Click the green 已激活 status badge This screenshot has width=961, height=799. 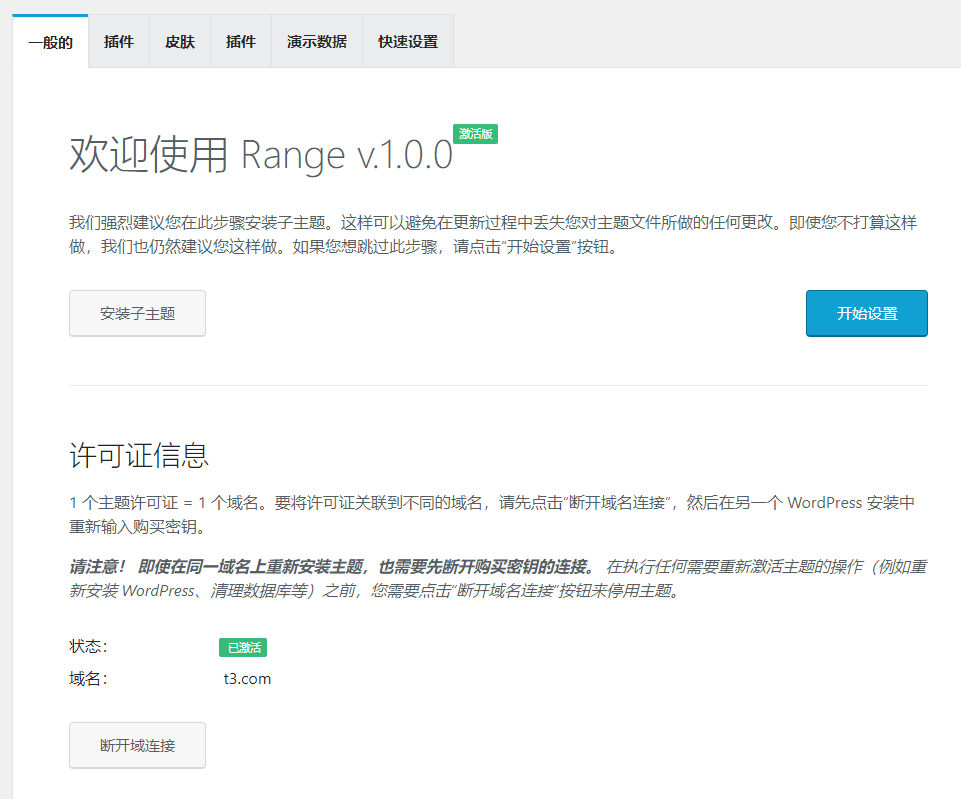click(x=243, y=647)
